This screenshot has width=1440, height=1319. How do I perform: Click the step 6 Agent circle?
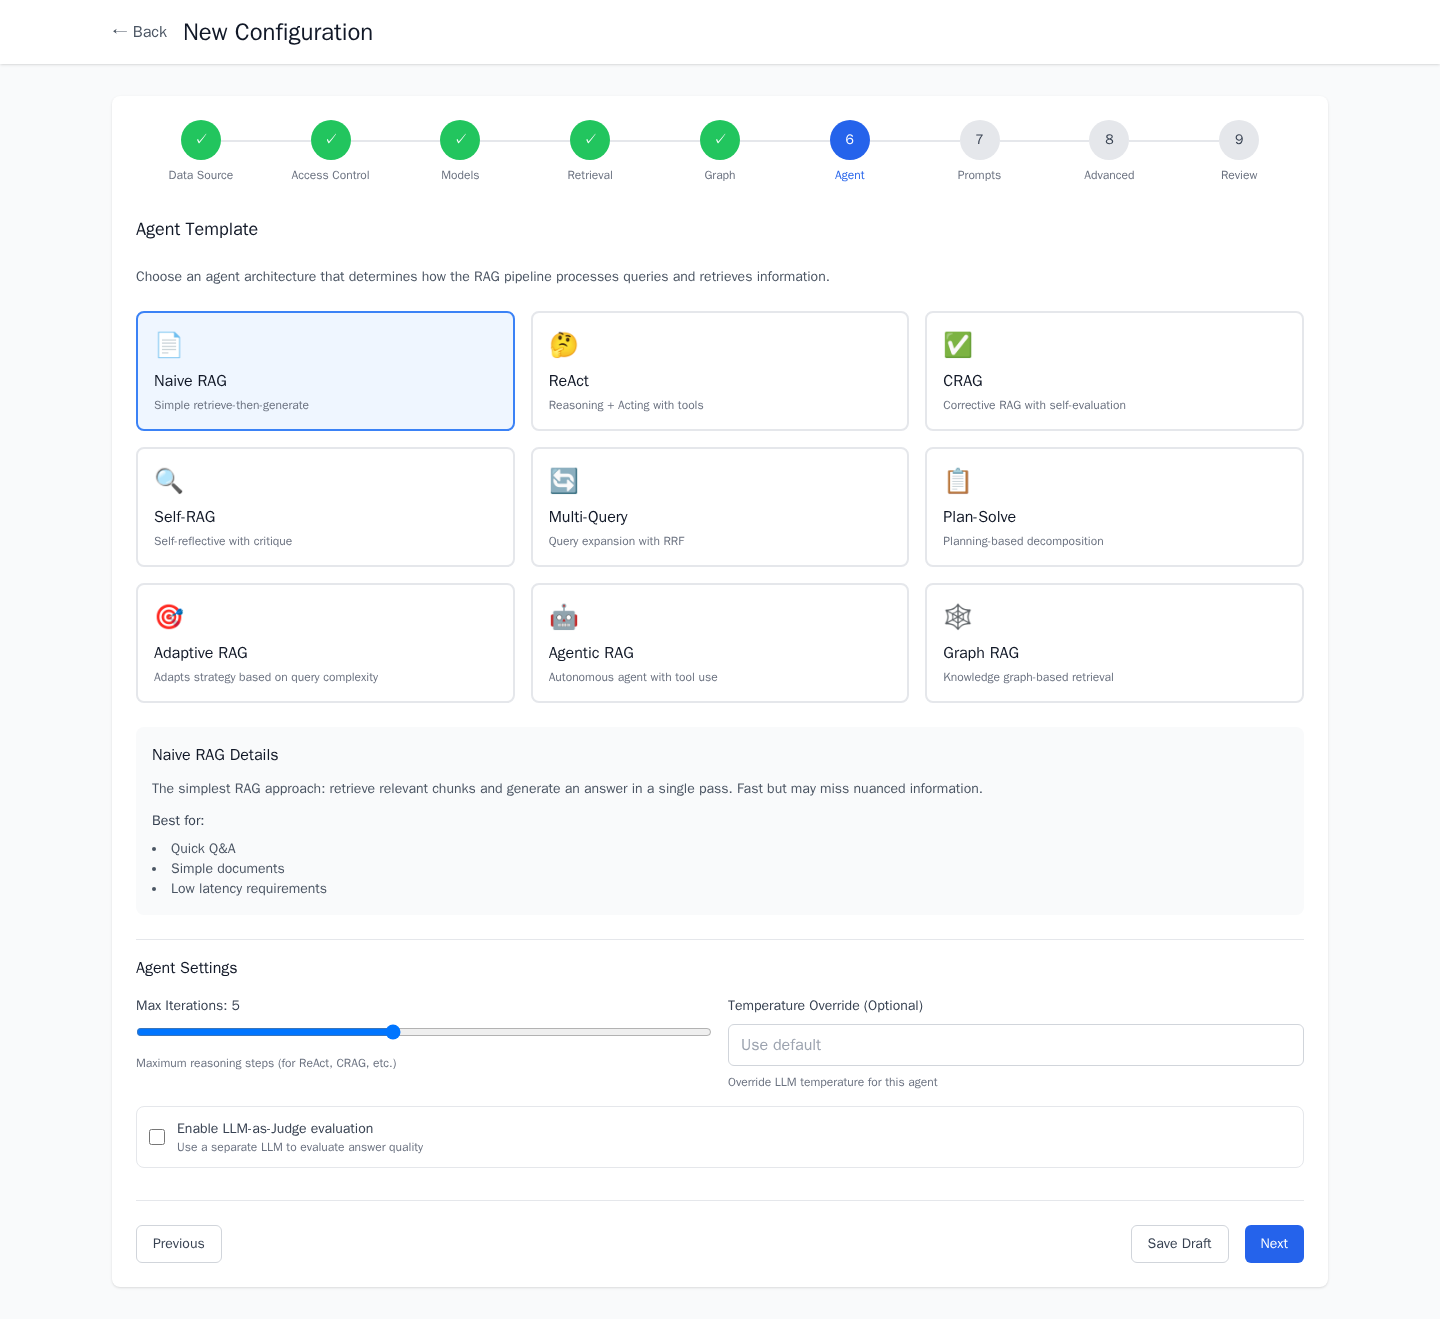(x=850, y=140)
